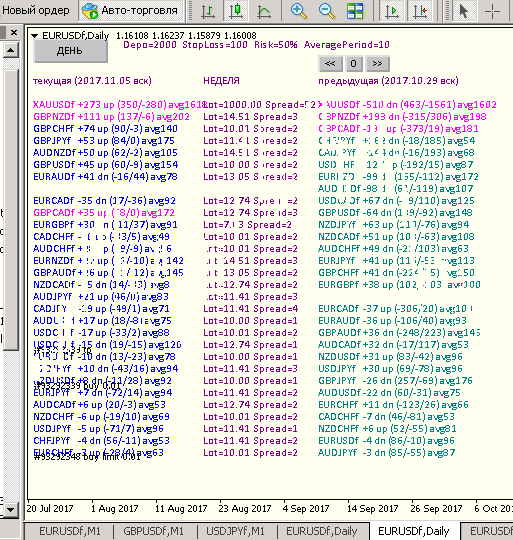Open the New Order (Новый ордер) button
This screenshot has height=540, width=513.
pyautogui.click(x=35, y=10)
